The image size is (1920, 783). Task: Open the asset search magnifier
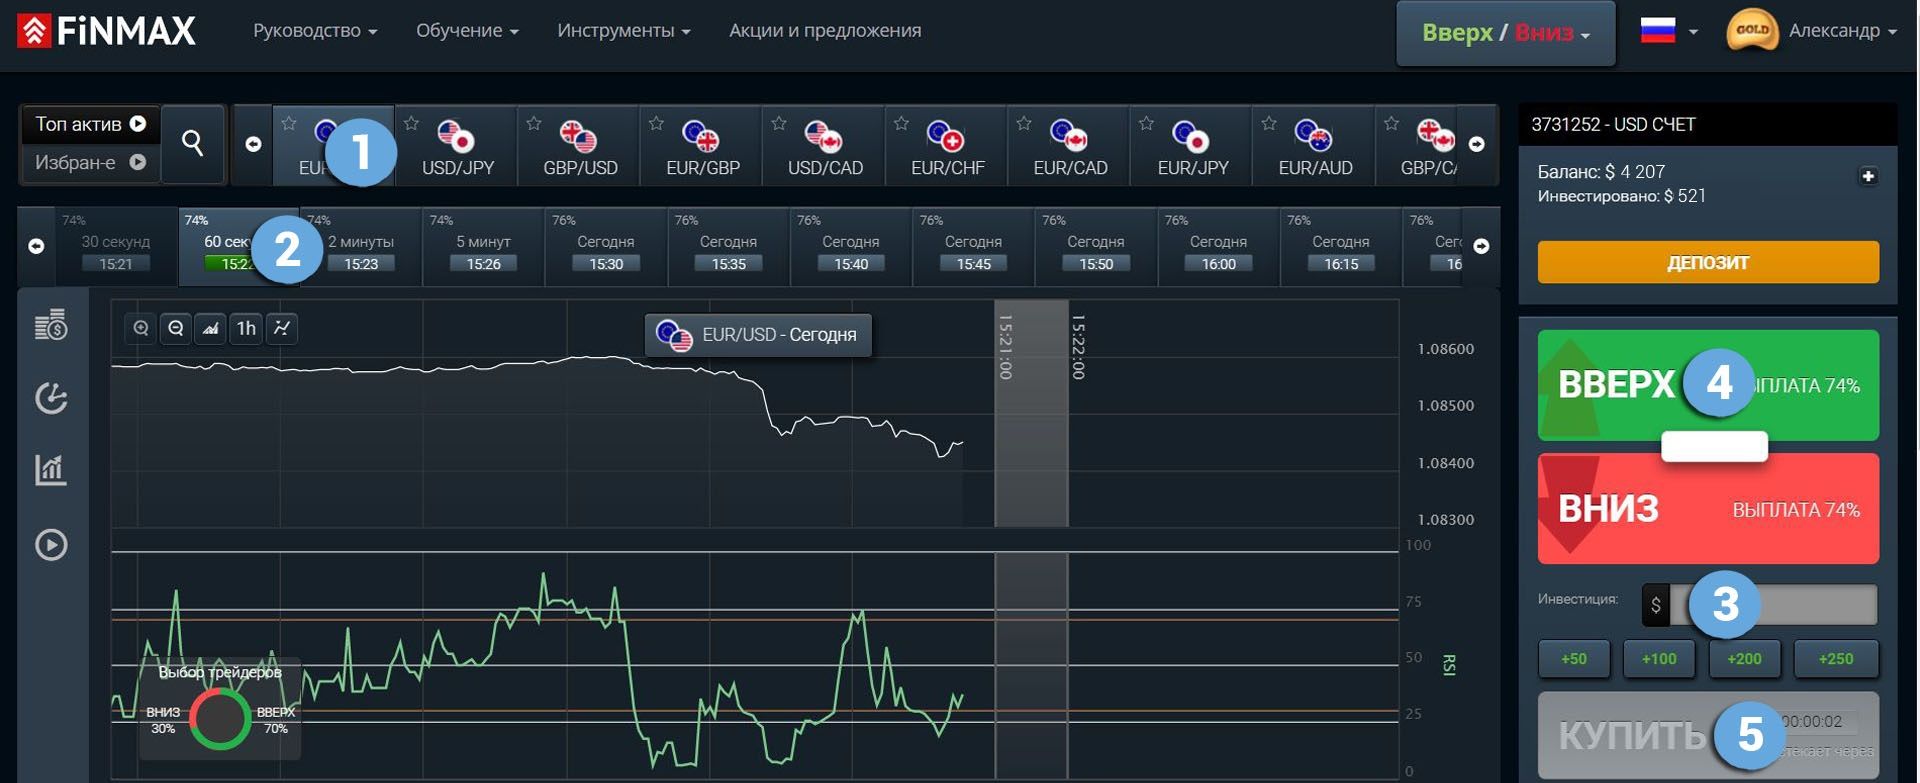(193, 144)
